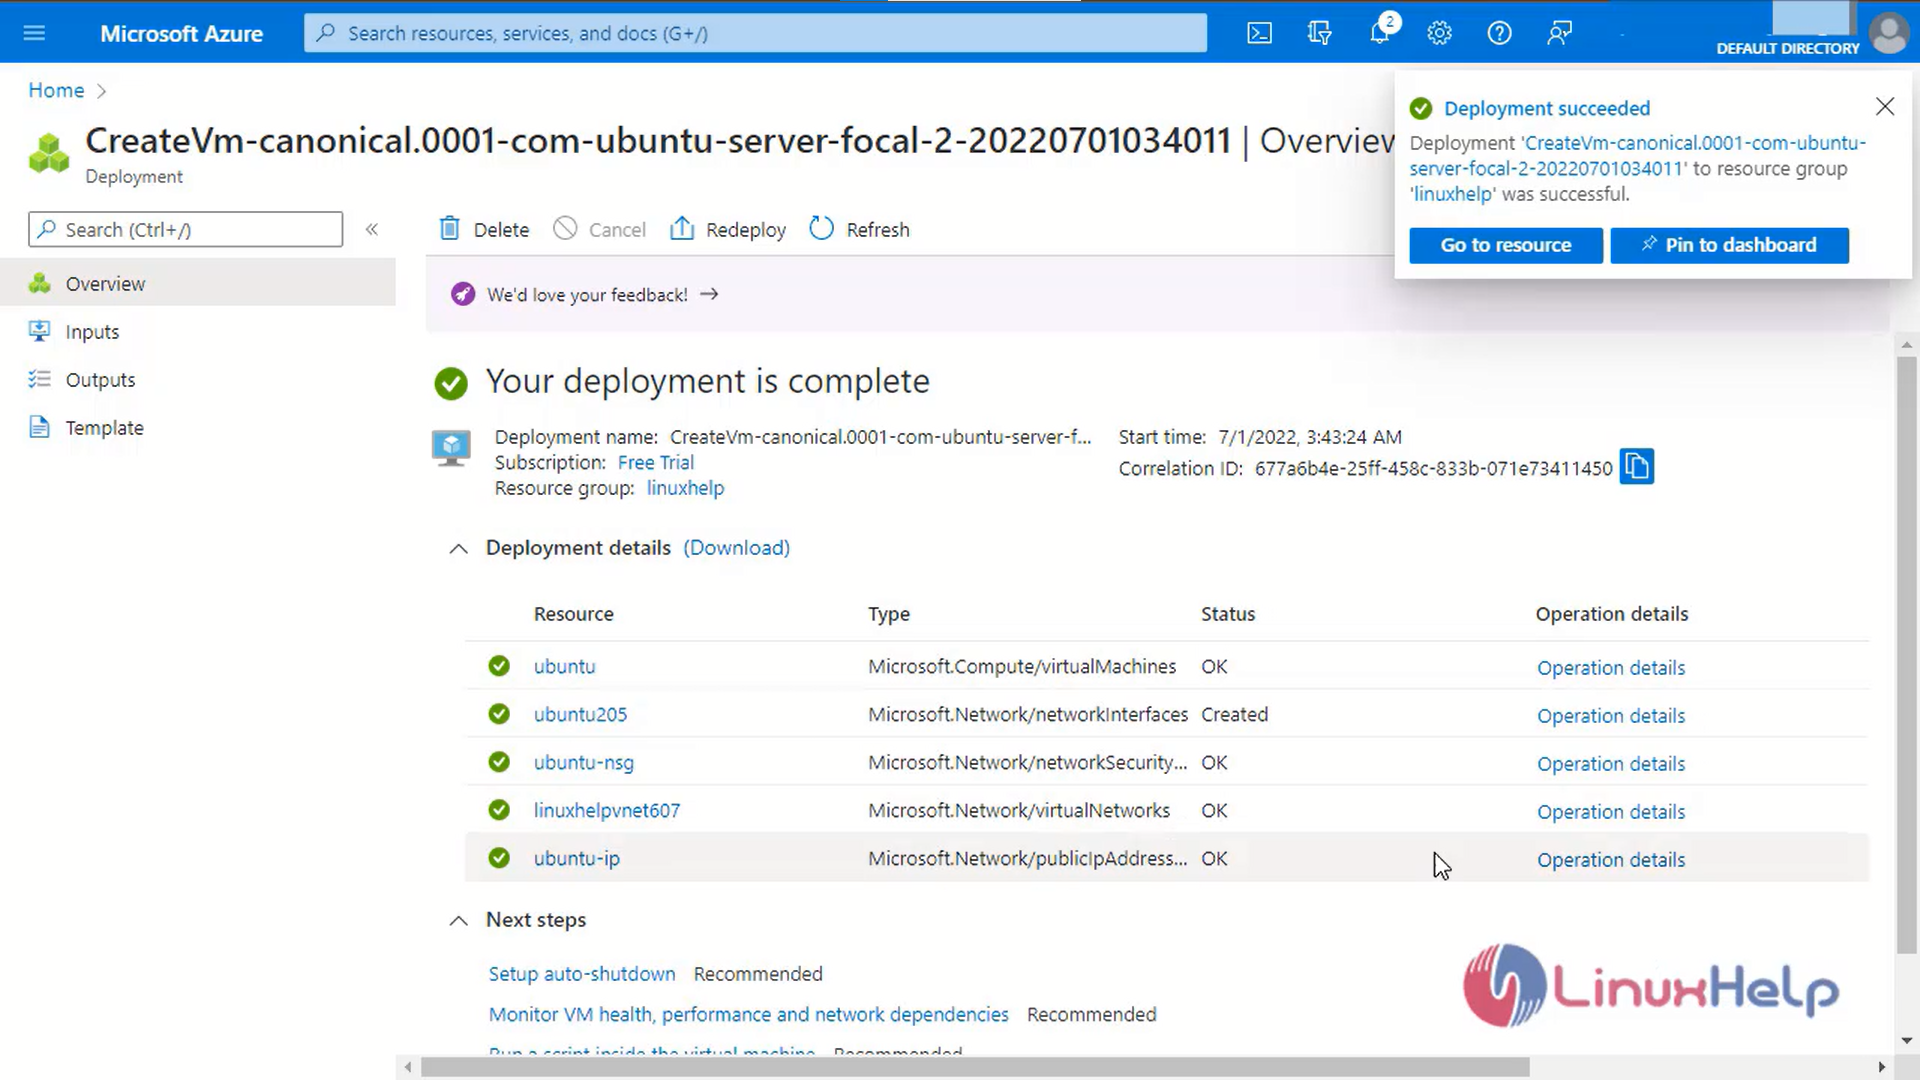Click the green check icon beside ubuntu-nsg
Image resolution: width=1920 pixels, height=1080 pixels.
click(499, 762)
